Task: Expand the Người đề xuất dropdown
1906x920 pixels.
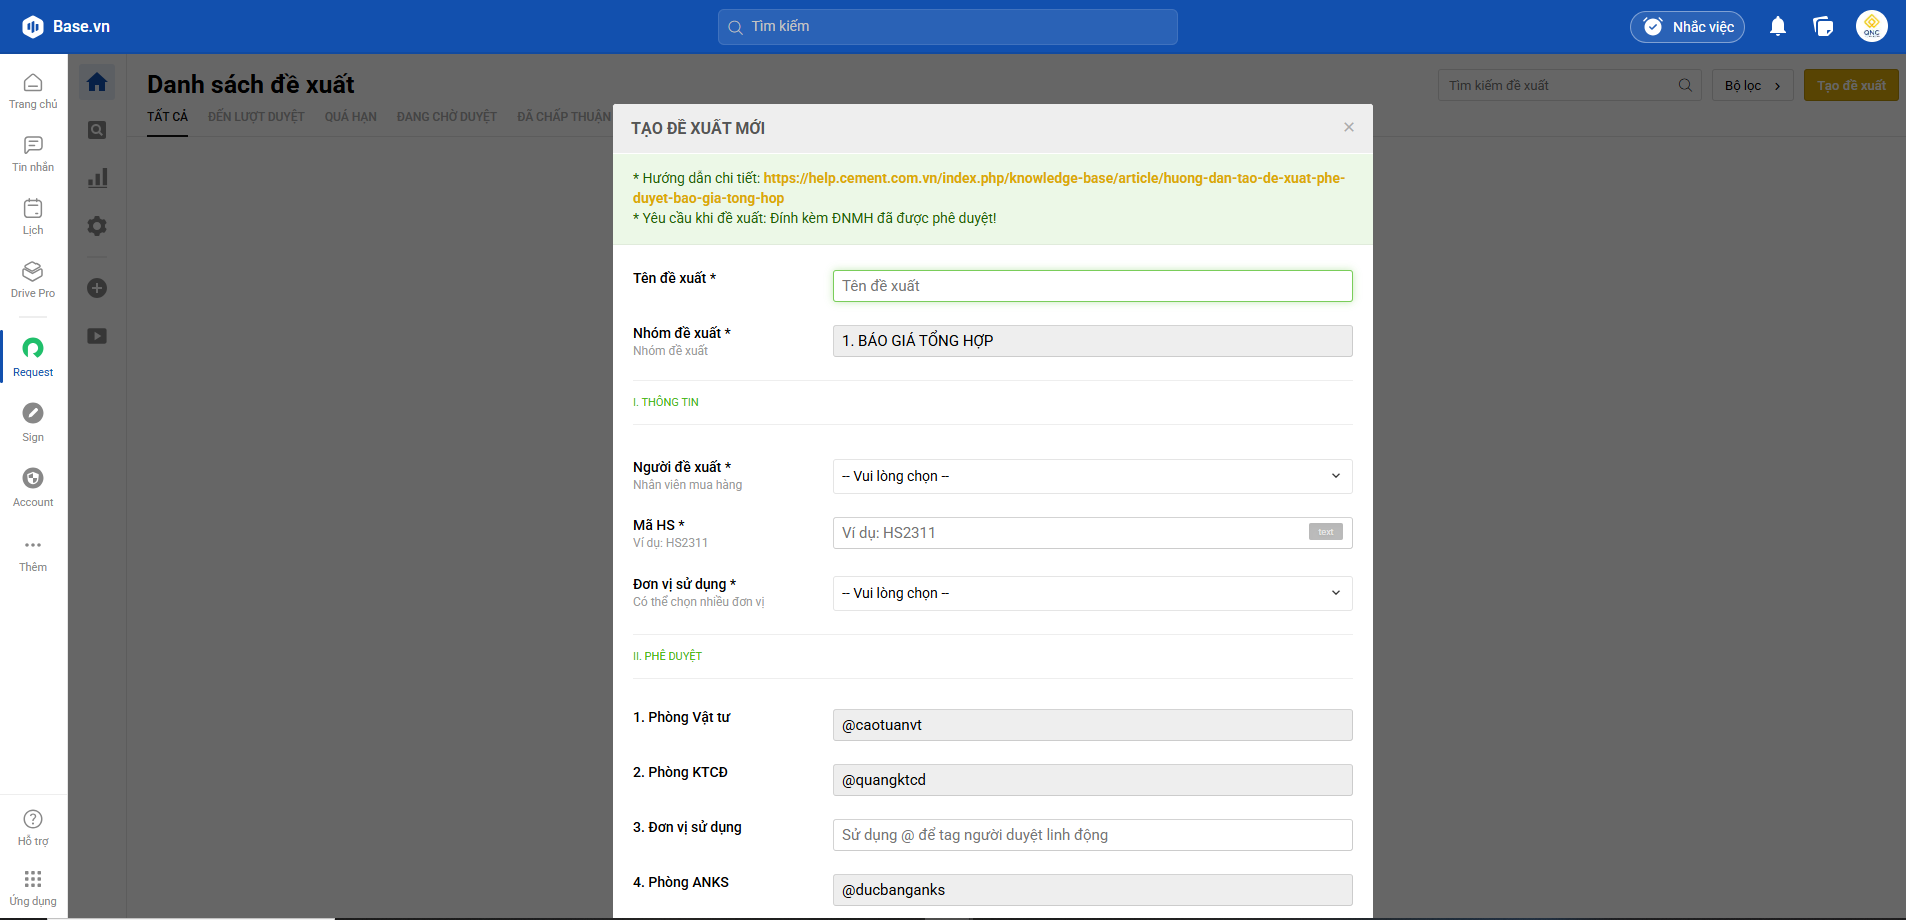Action: [1092, 476]
